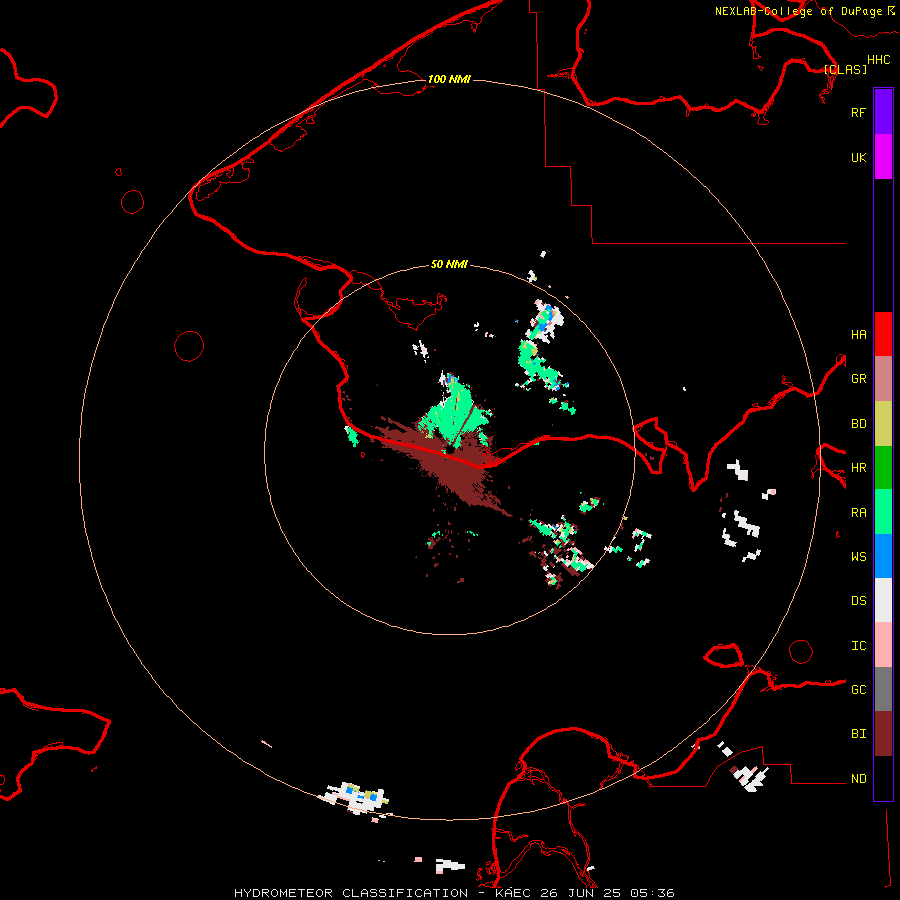Click the green rain echo north of radar
Image resolution: width=900 pixels, height=900 pixels.
tap(456, 410)
